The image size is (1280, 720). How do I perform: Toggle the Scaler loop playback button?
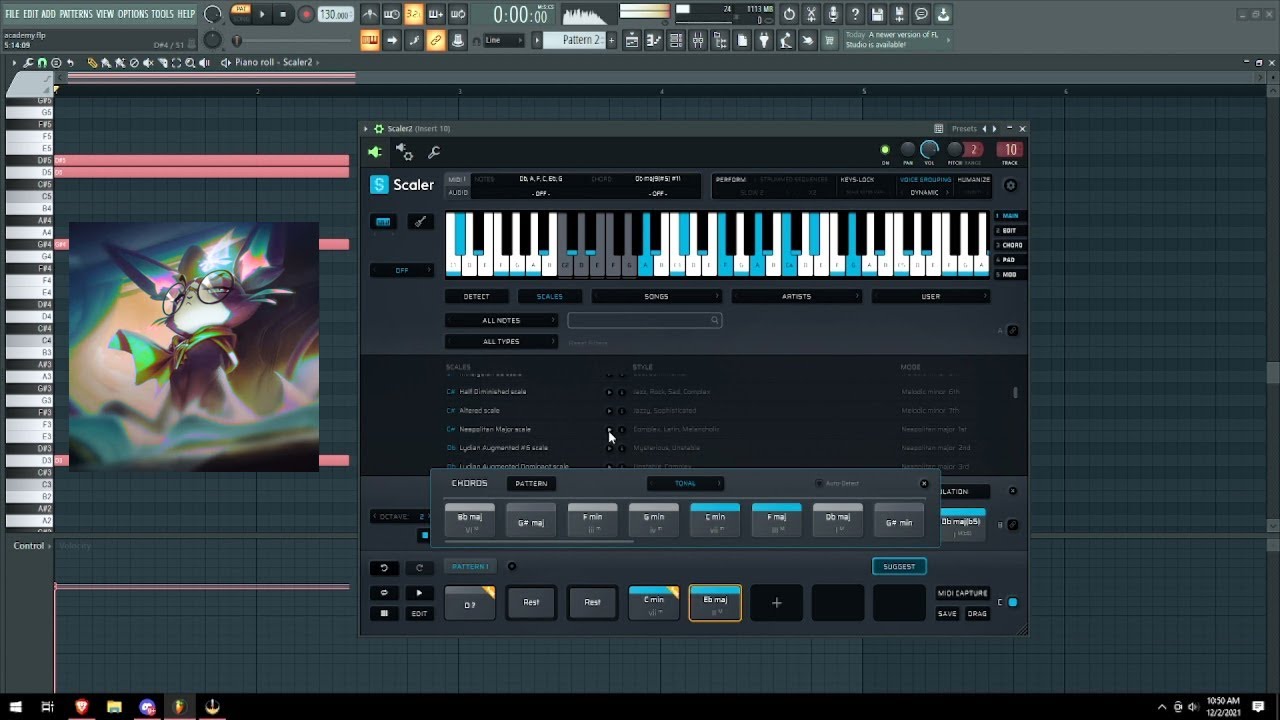pyautogui.click(x=383, y=593)
